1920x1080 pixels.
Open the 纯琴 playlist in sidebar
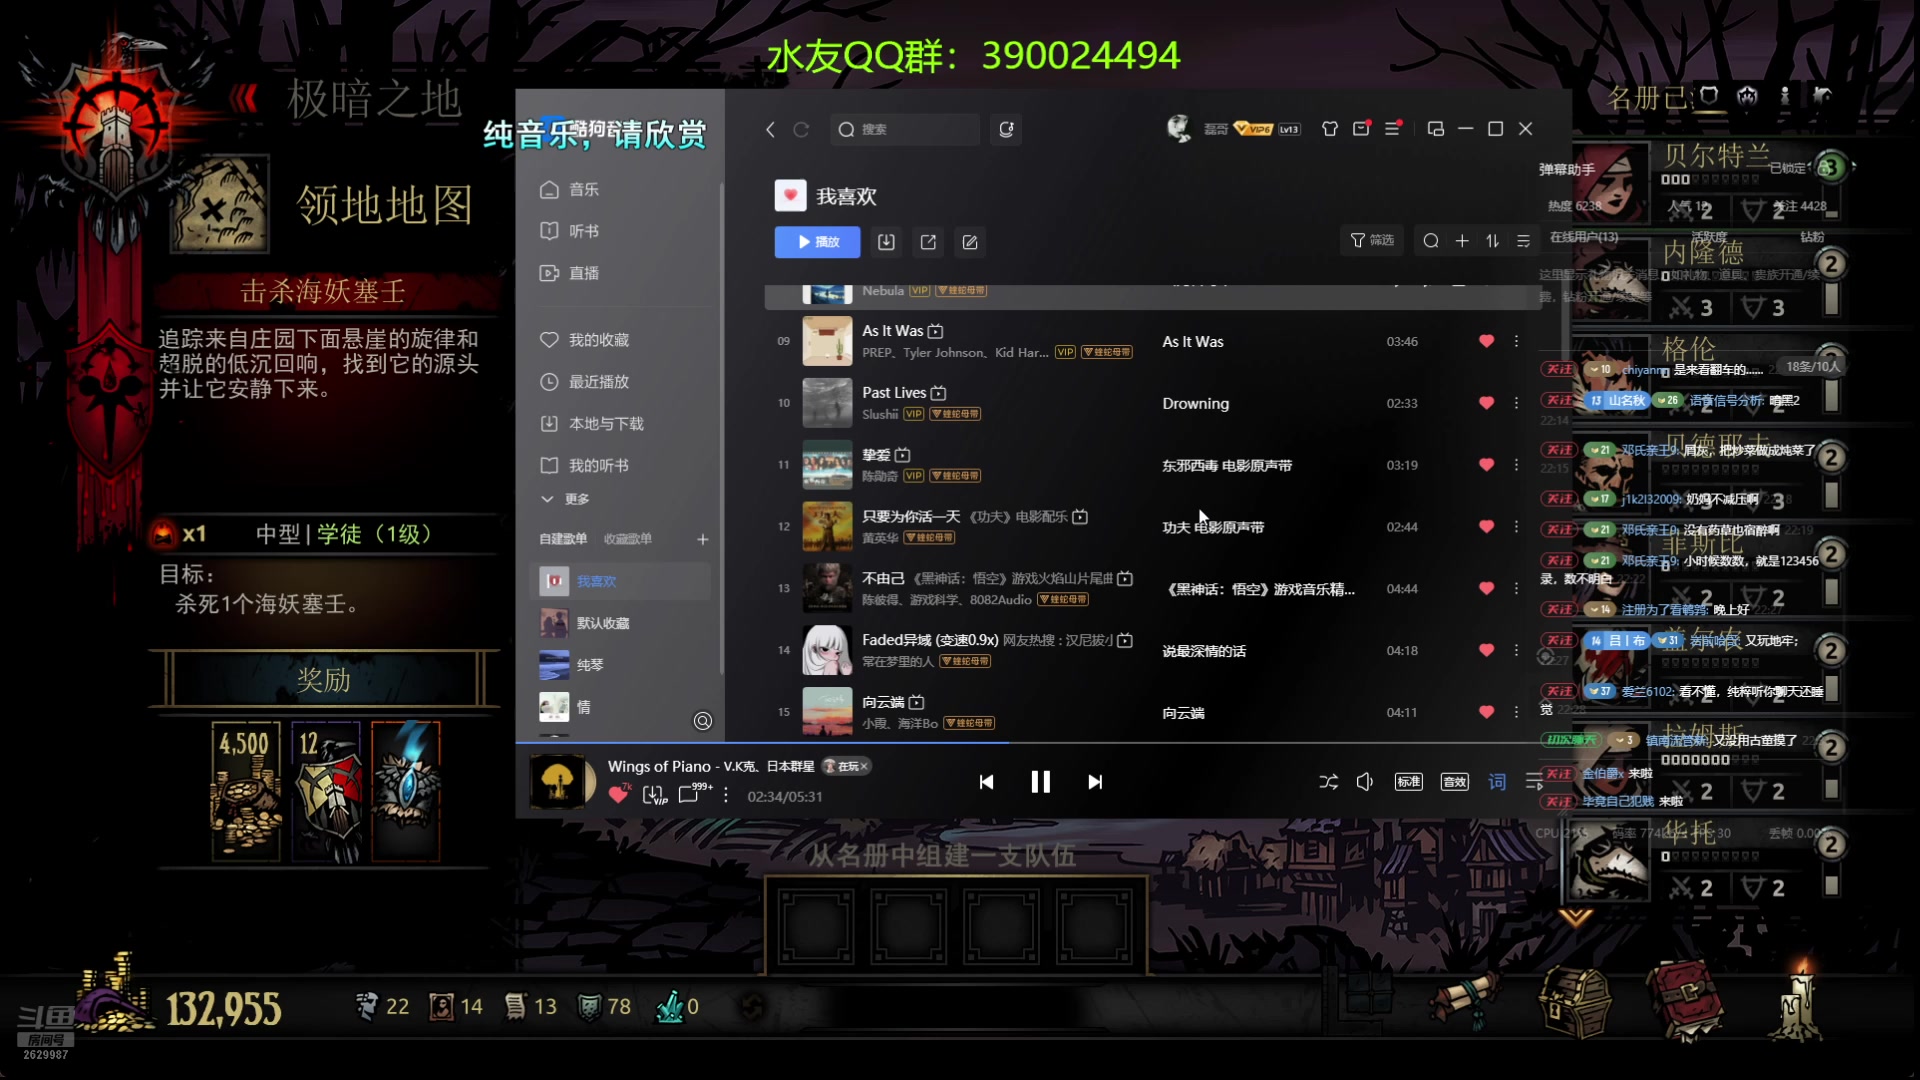620,665
